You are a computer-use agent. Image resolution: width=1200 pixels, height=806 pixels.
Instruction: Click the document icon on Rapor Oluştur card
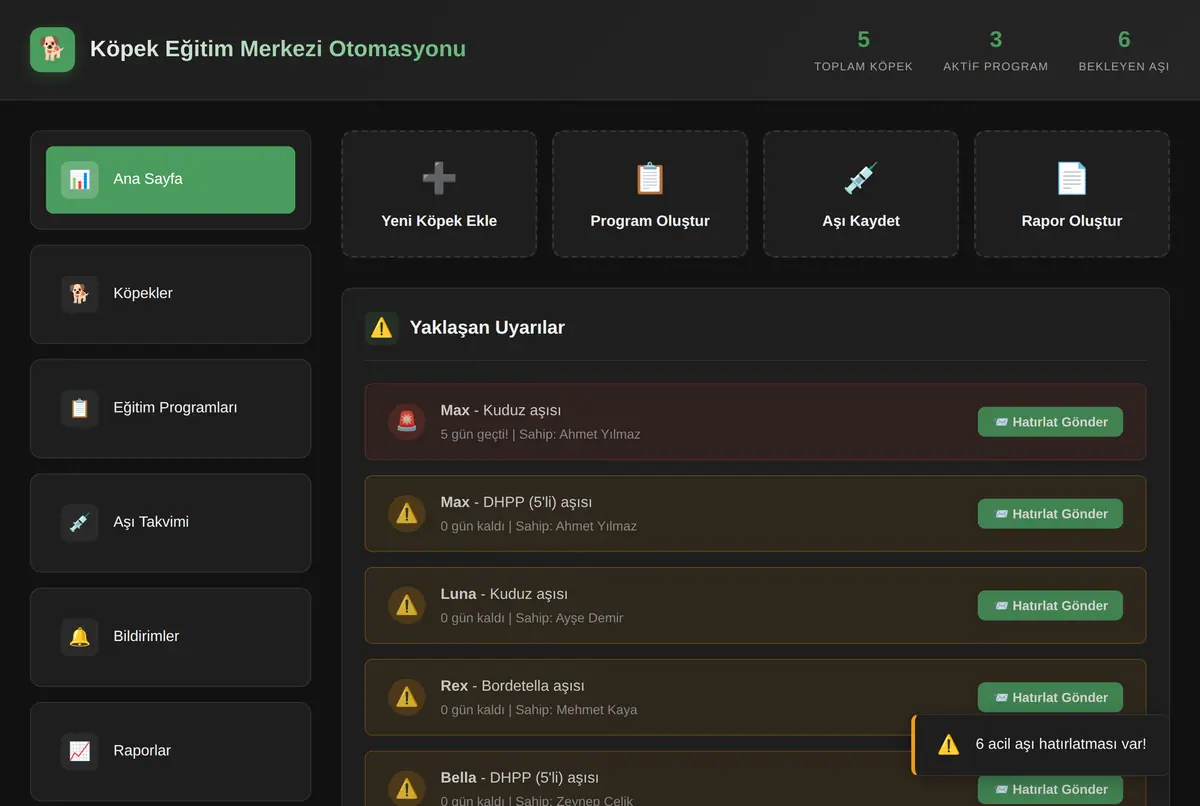tap(1072, 178)
